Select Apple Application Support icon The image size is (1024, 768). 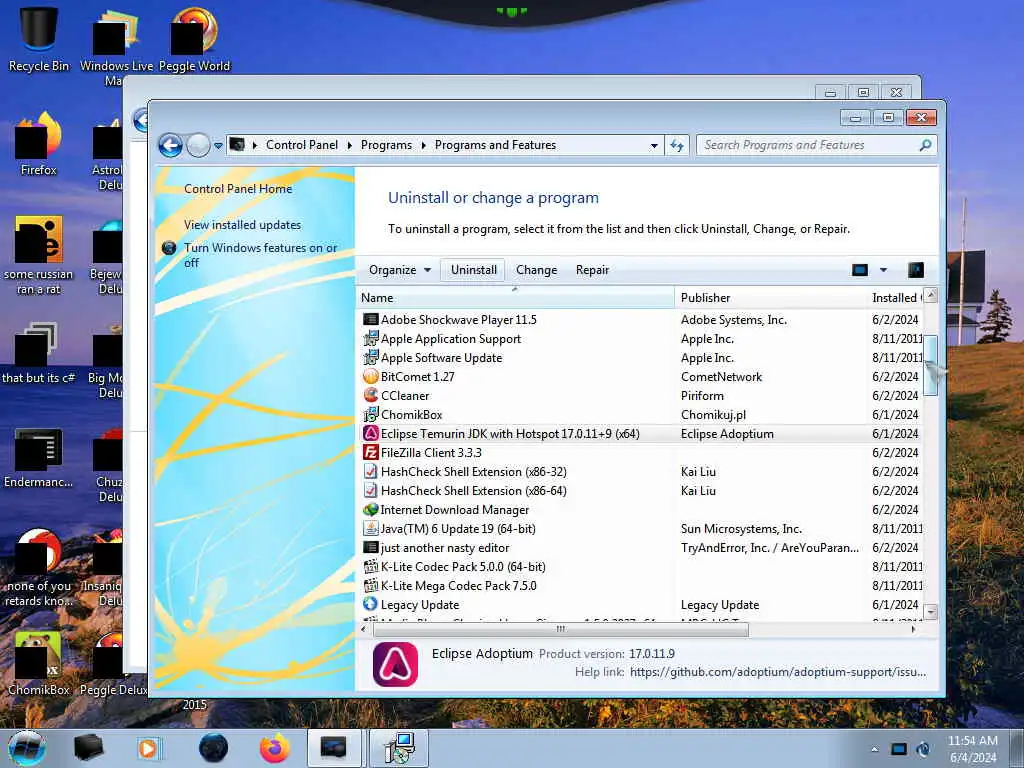click(371, 338)
